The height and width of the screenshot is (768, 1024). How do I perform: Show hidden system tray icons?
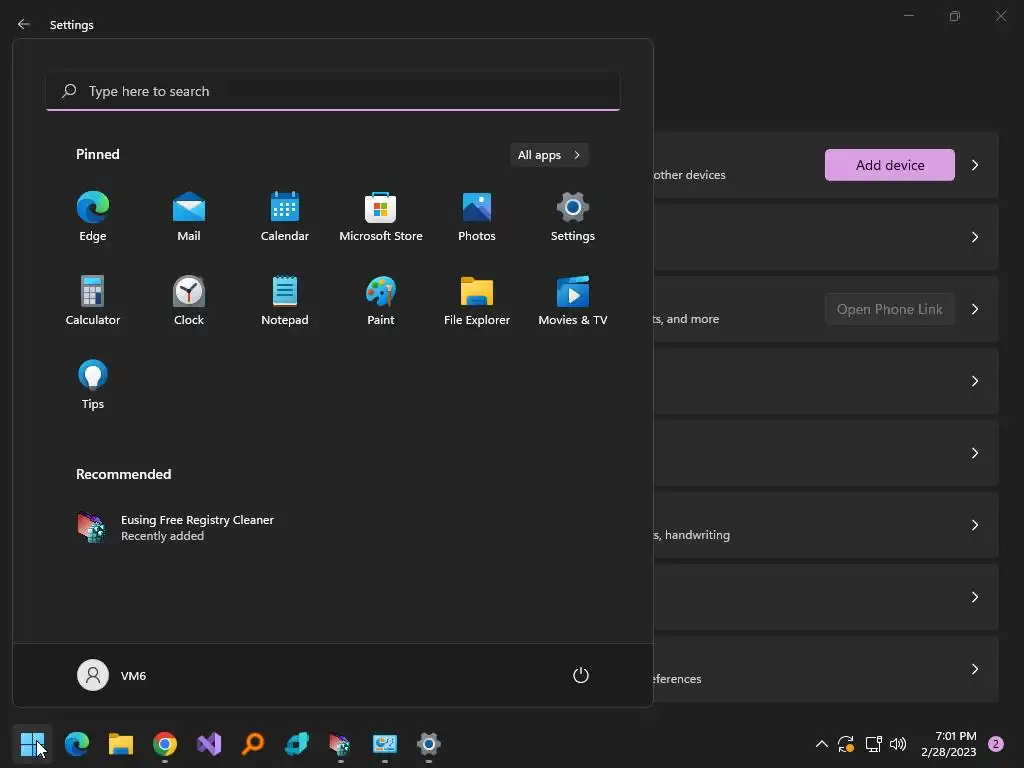822,744
